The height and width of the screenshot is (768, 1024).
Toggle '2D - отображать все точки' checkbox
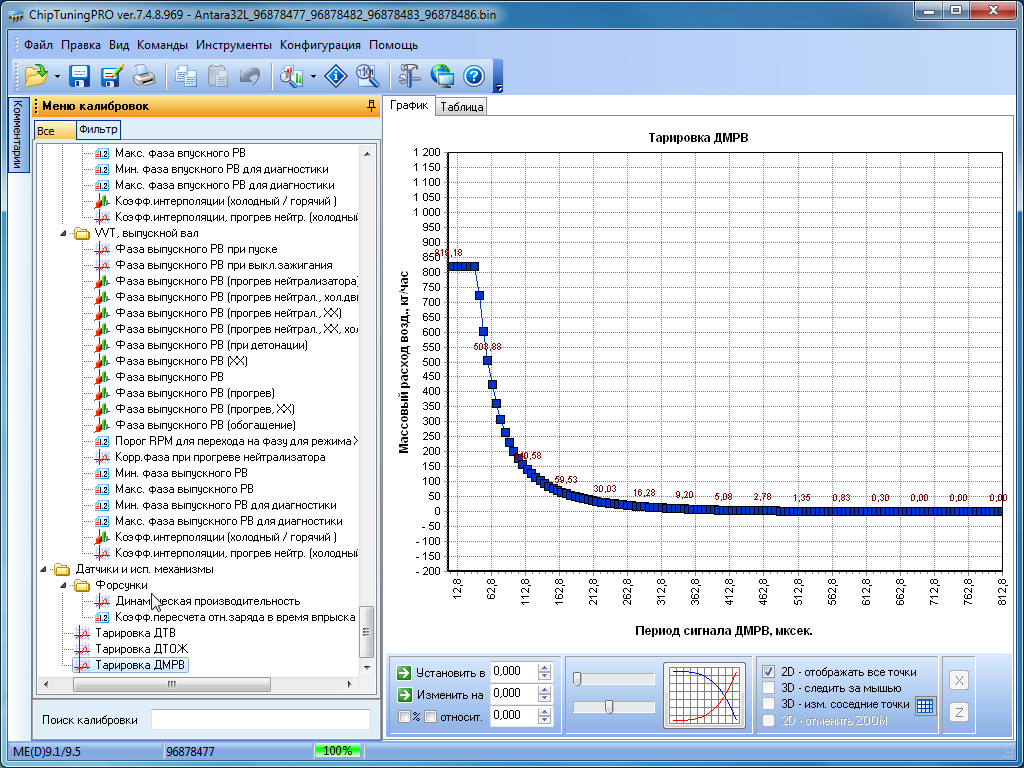pyautogui.click(x=769, y=672)
